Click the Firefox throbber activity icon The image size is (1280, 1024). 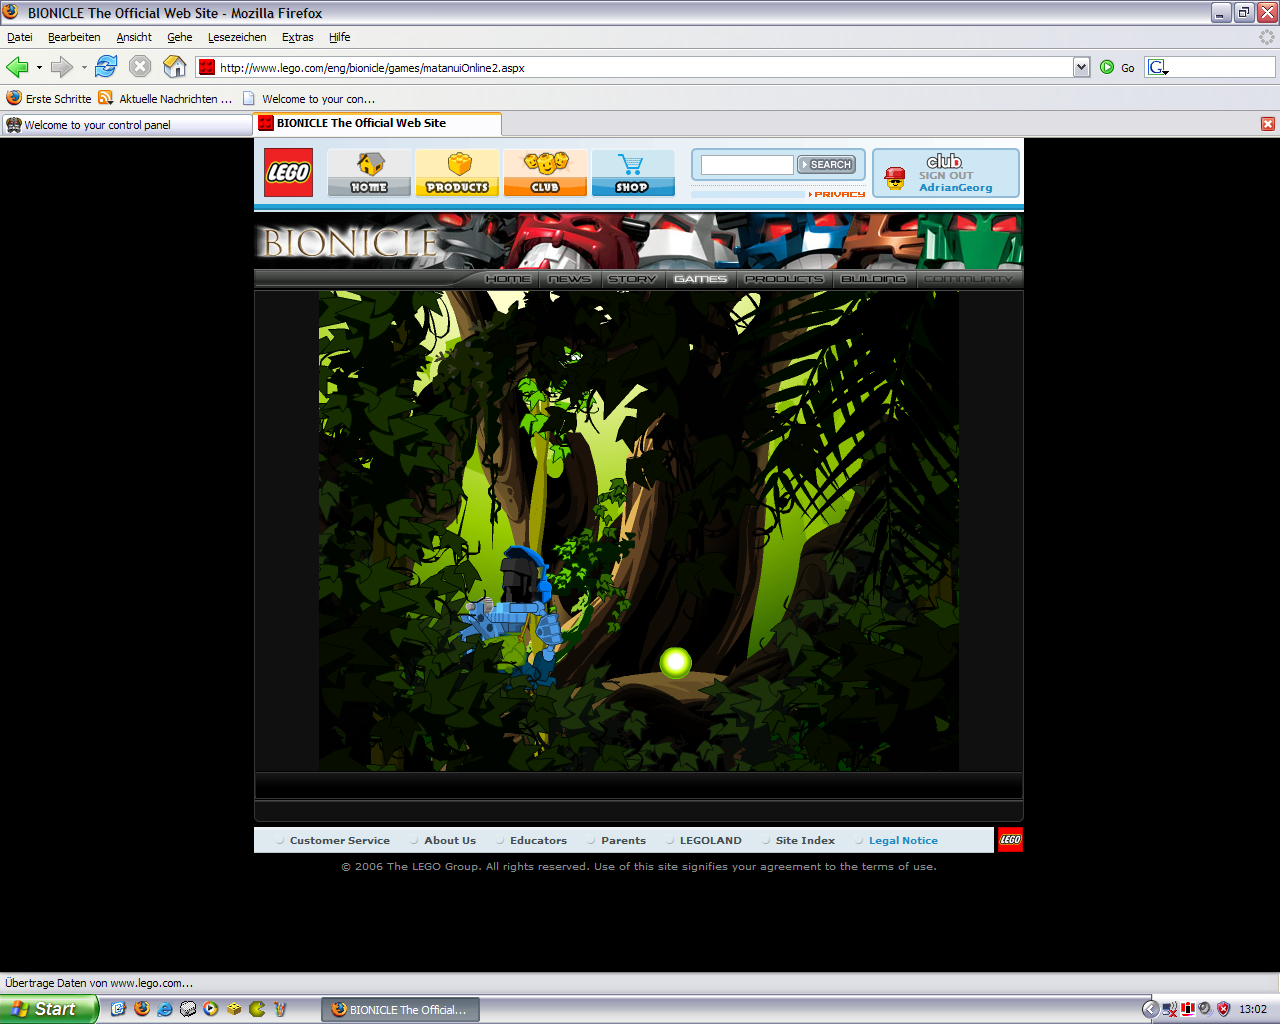click(x=1266, y=37)
